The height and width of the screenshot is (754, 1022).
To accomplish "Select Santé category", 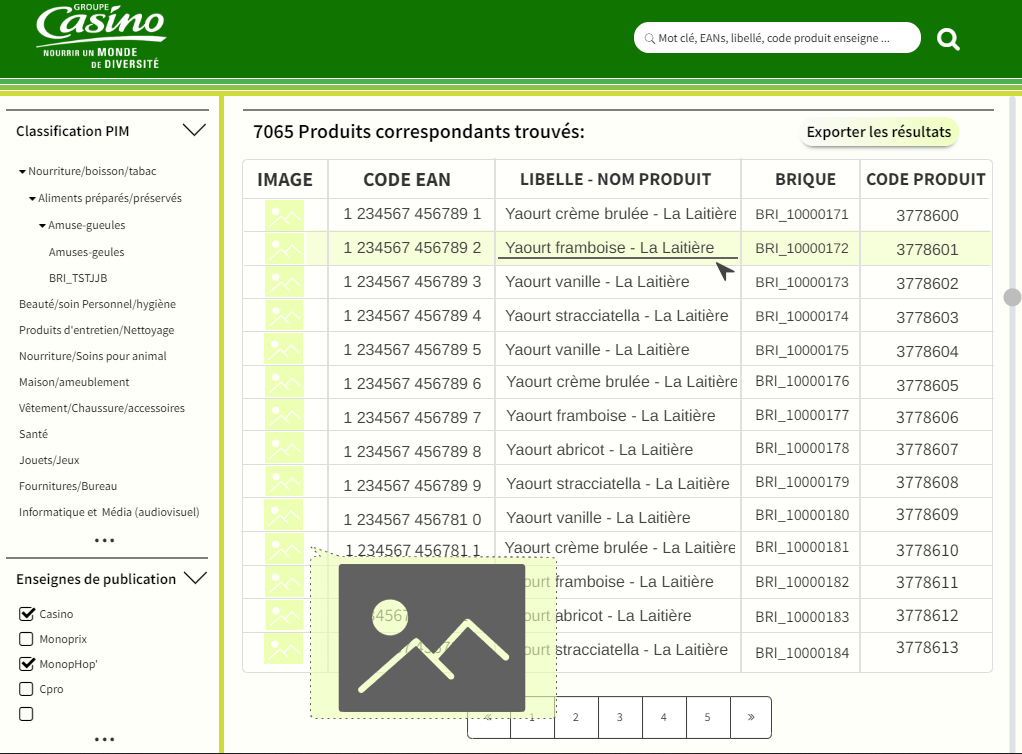I will pyautogui.click(x=33, y=434).
